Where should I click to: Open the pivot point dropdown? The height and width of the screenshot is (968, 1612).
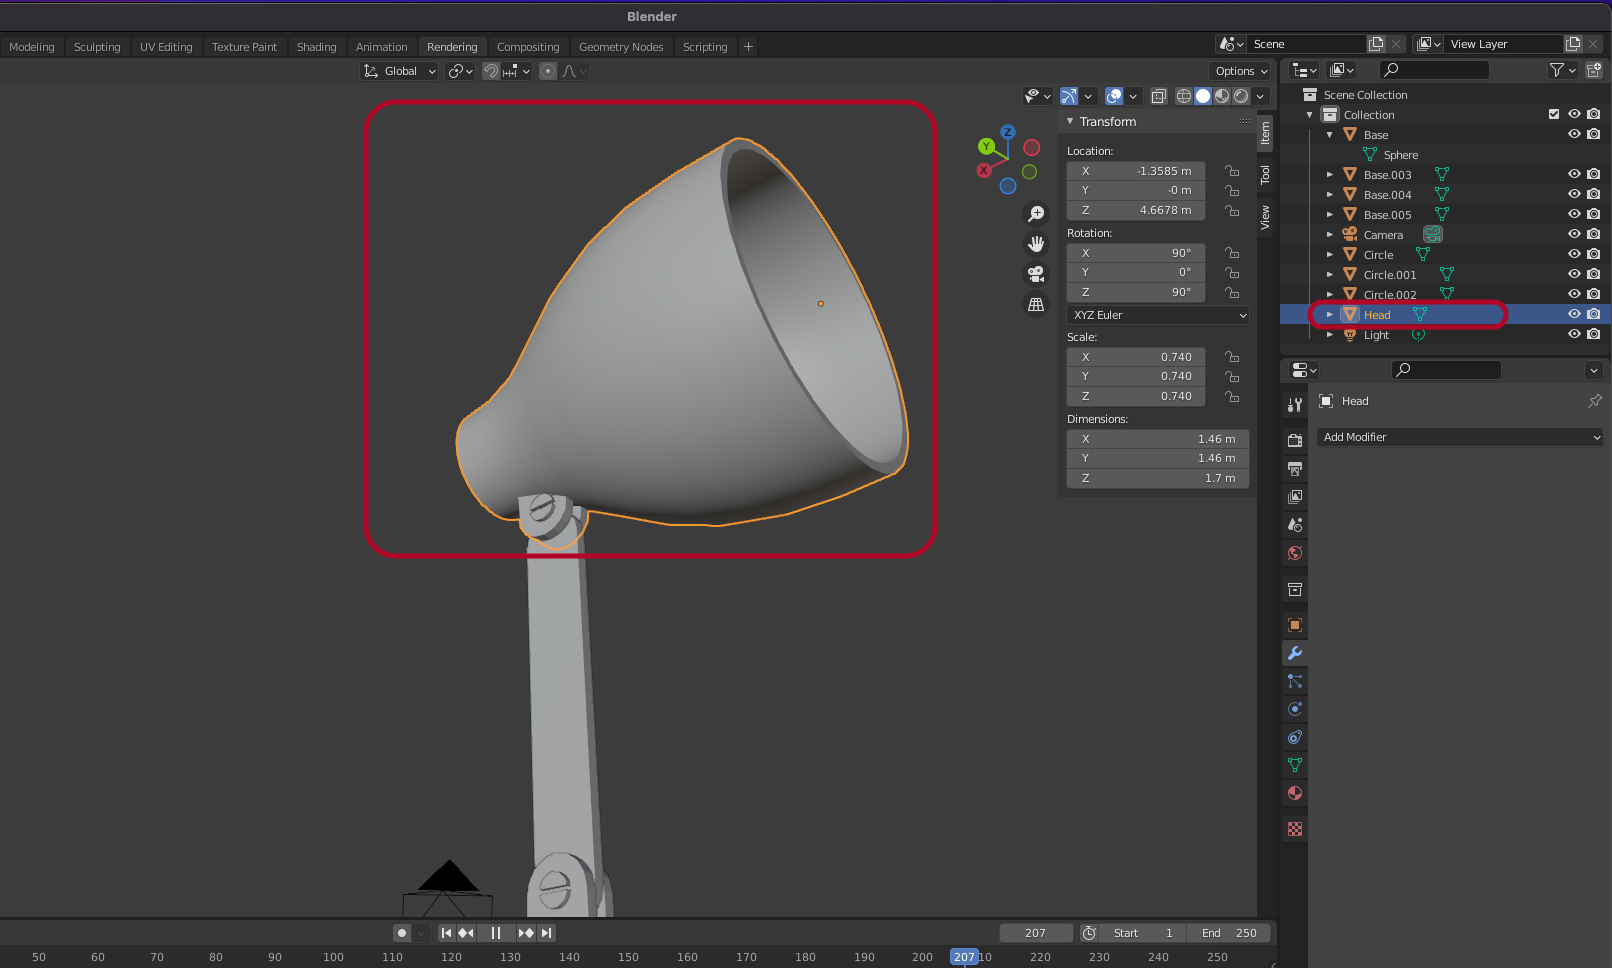pos(460,71)
